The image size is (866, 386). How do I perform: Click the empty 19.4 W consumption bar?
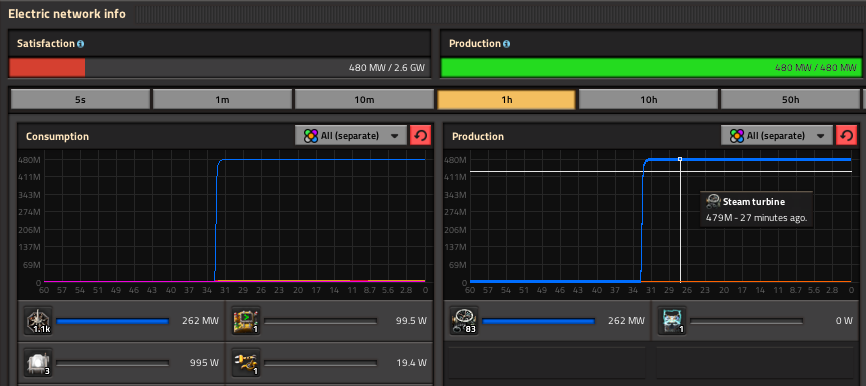[320, 363]
